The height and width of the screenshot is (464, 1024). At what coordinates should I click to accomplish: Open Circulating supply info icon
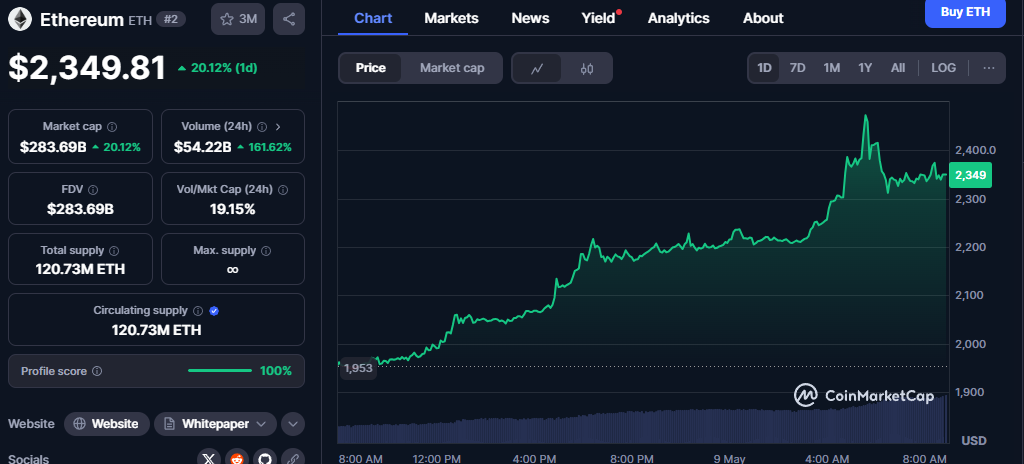click(x=198, y=311)
